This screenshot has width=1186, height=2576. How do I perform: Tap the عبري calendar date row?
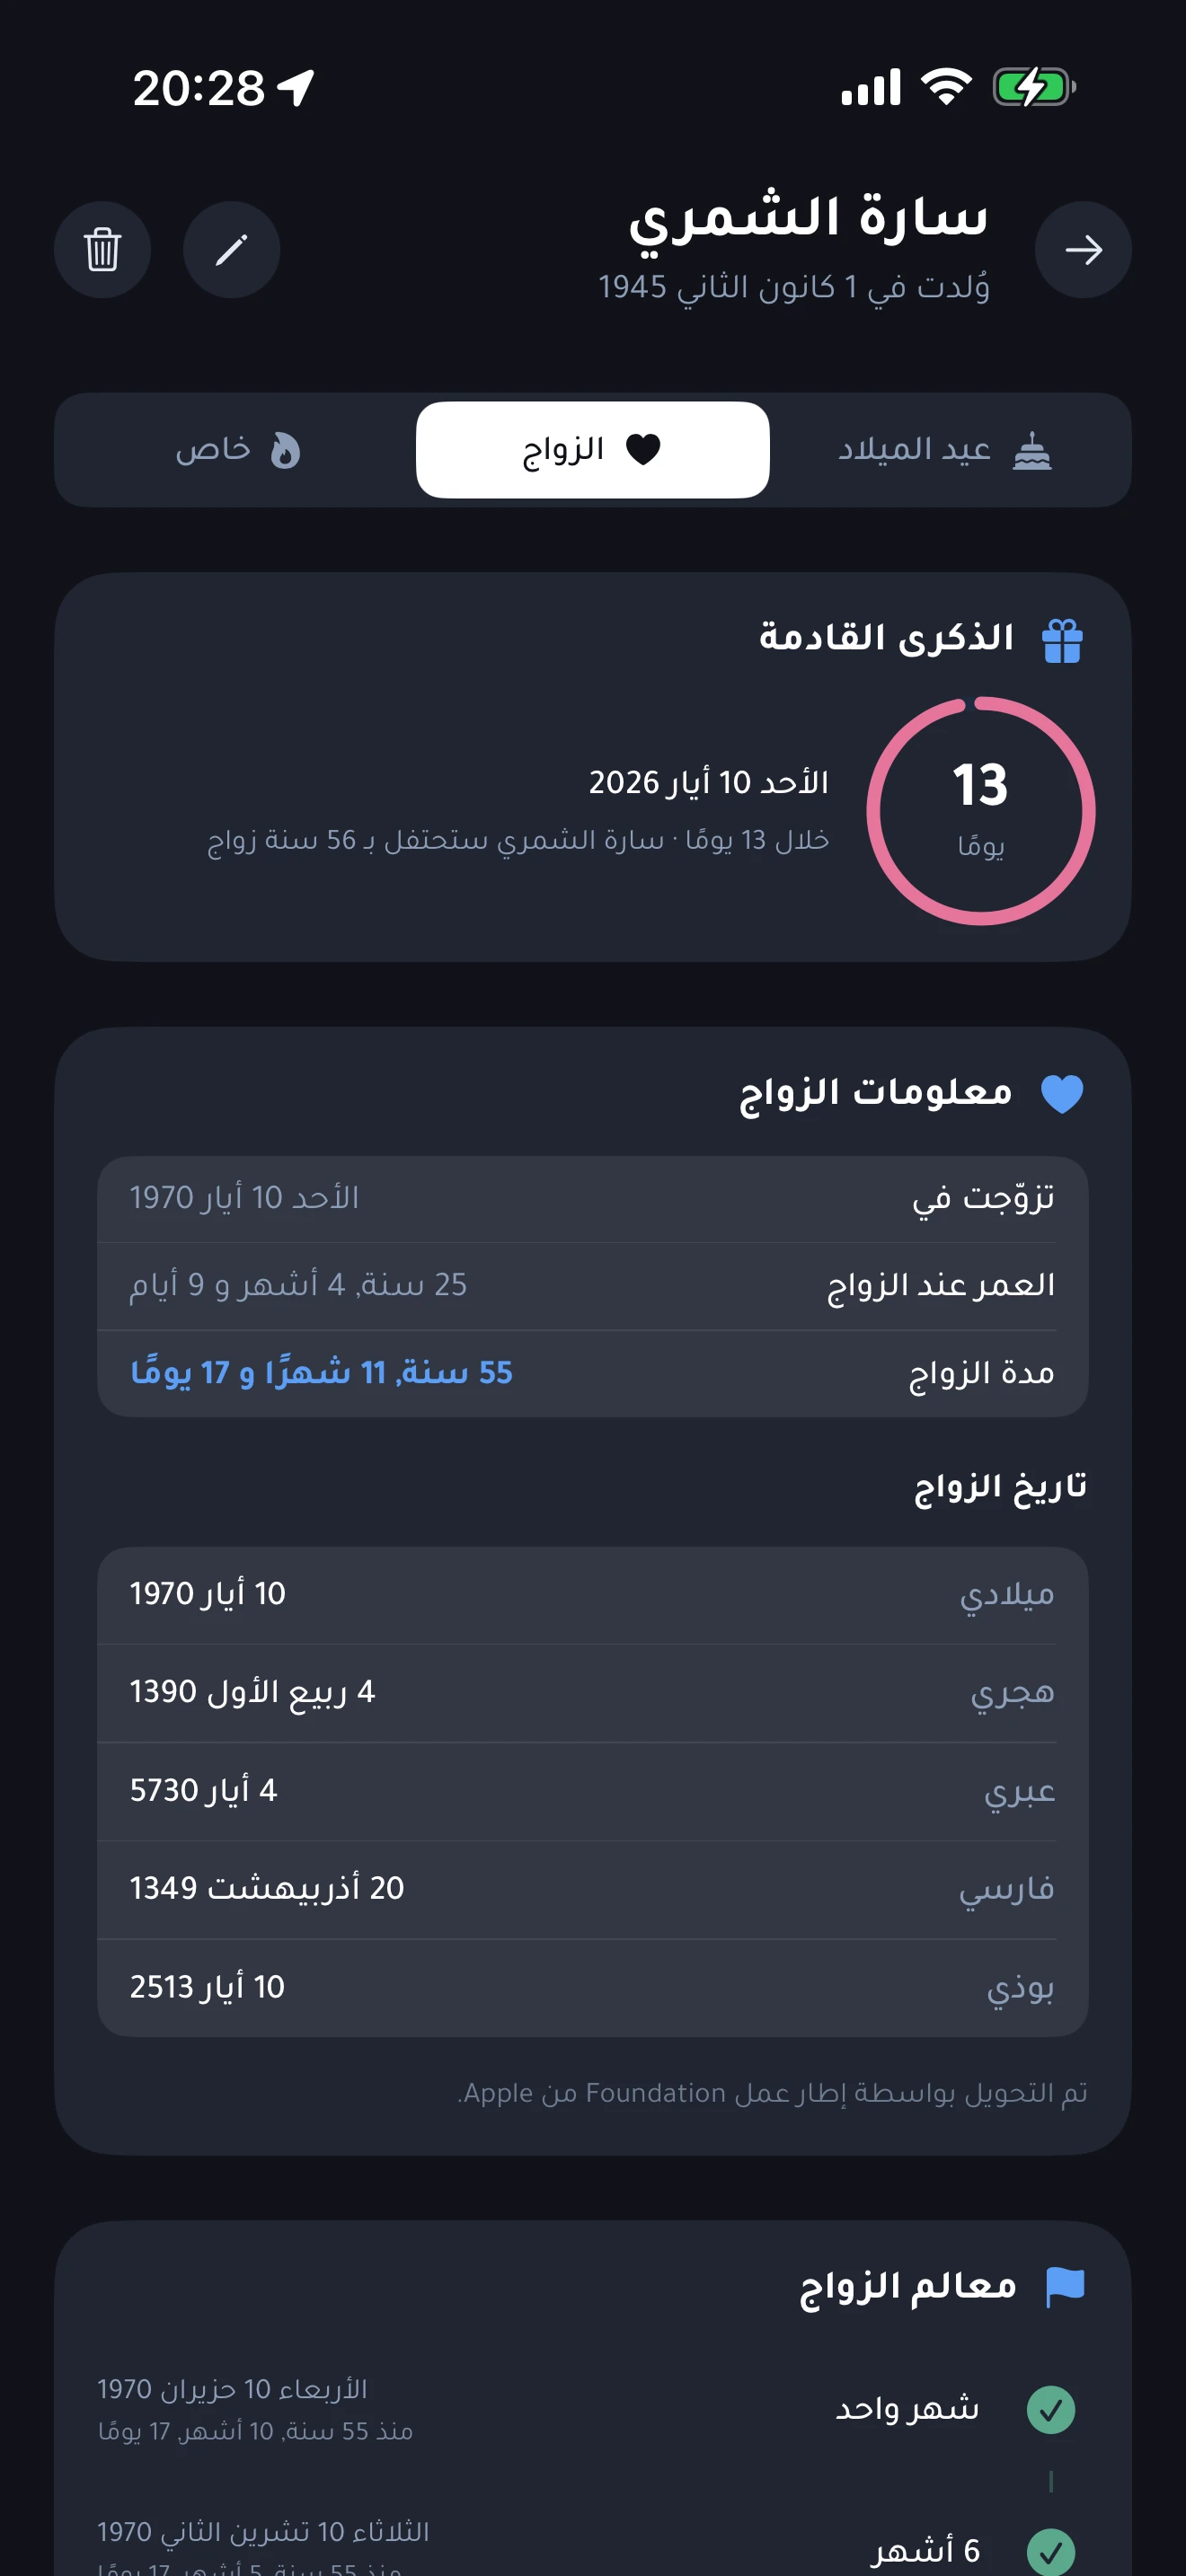[592, 1790]
